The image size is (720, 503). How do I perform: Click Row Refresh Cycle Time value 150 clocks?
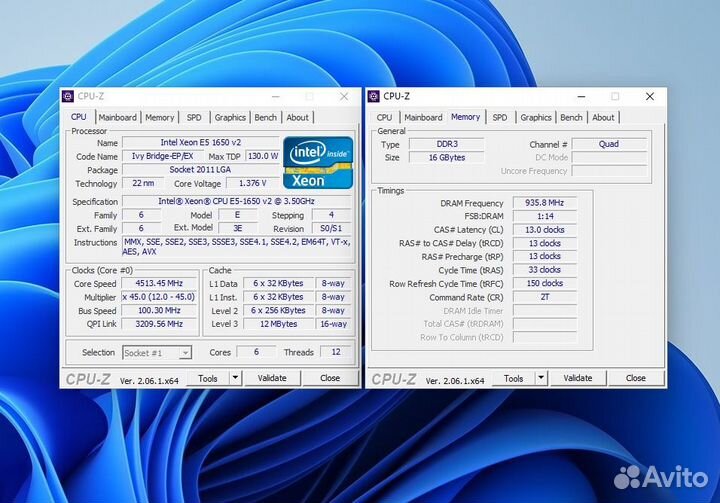tap(545, 283)
